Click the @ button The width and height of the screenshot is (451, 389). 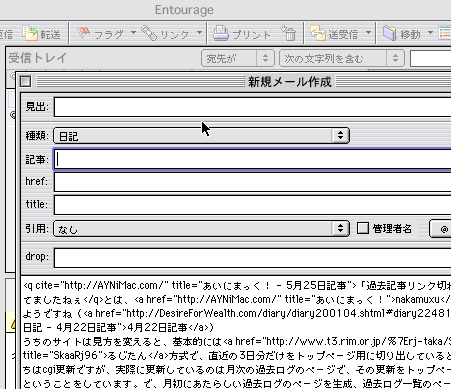440,229
